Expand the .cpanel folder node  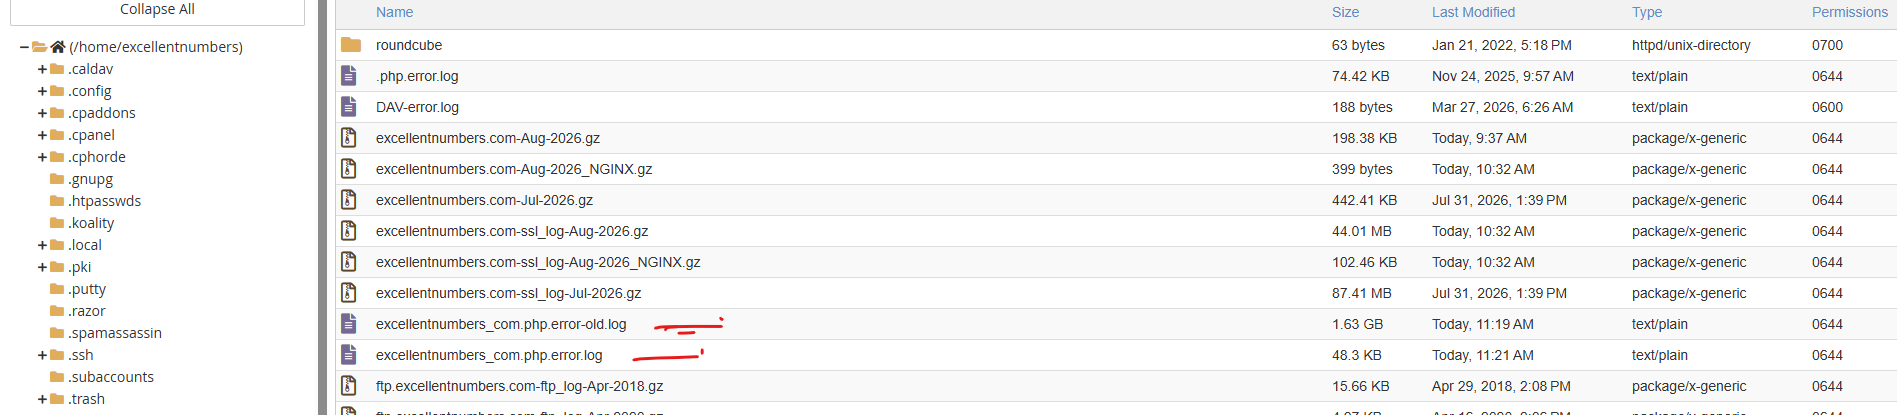coord(42,135)
